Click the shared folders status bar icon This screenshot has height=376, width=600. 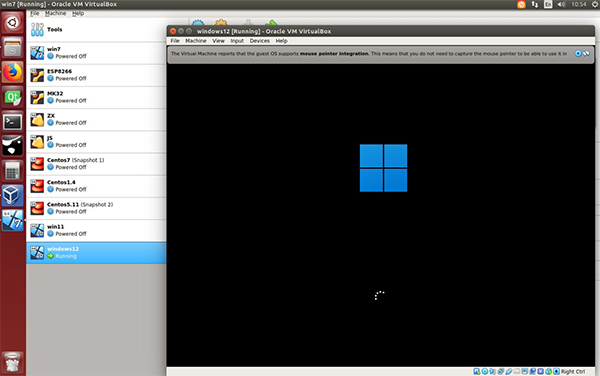[x=517, y=371]
